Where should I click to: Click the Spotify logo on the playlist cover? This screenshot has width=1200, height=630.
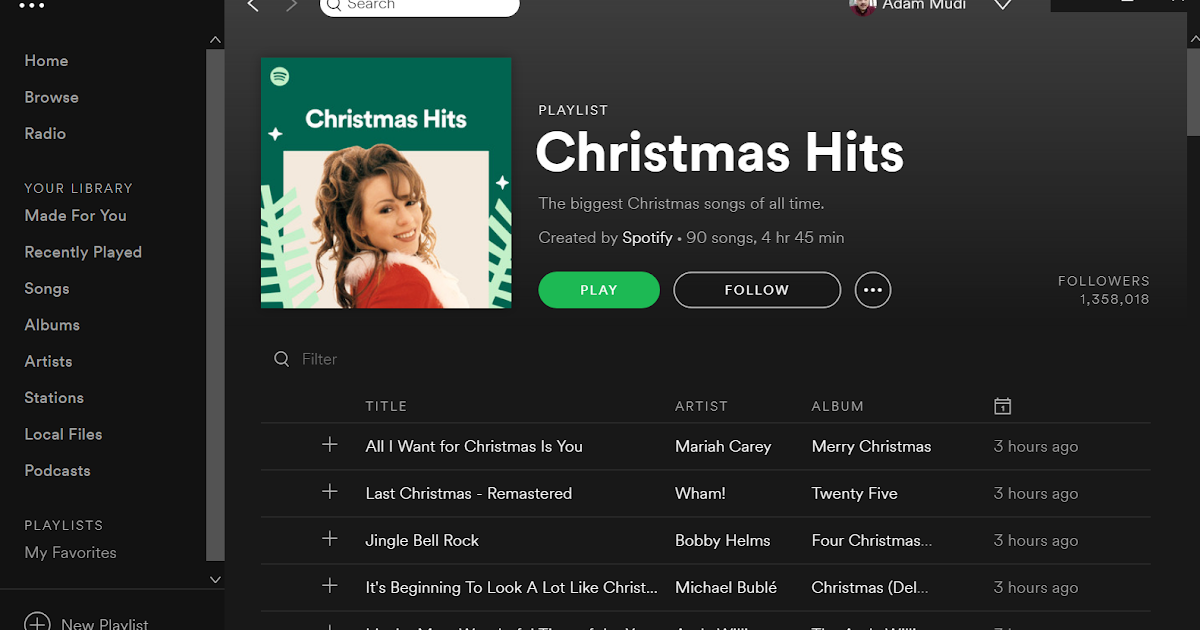[281, 75]
